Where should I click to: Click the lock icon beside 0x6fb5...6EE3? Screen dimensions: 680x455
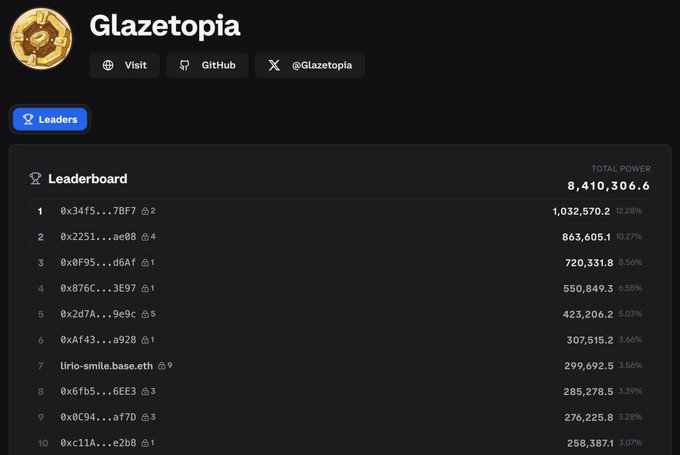pos(146,392)
